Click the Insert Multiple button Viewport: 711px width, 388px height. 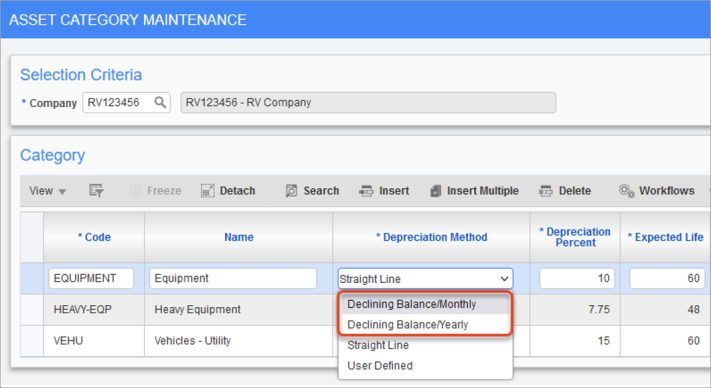[474, 191]
